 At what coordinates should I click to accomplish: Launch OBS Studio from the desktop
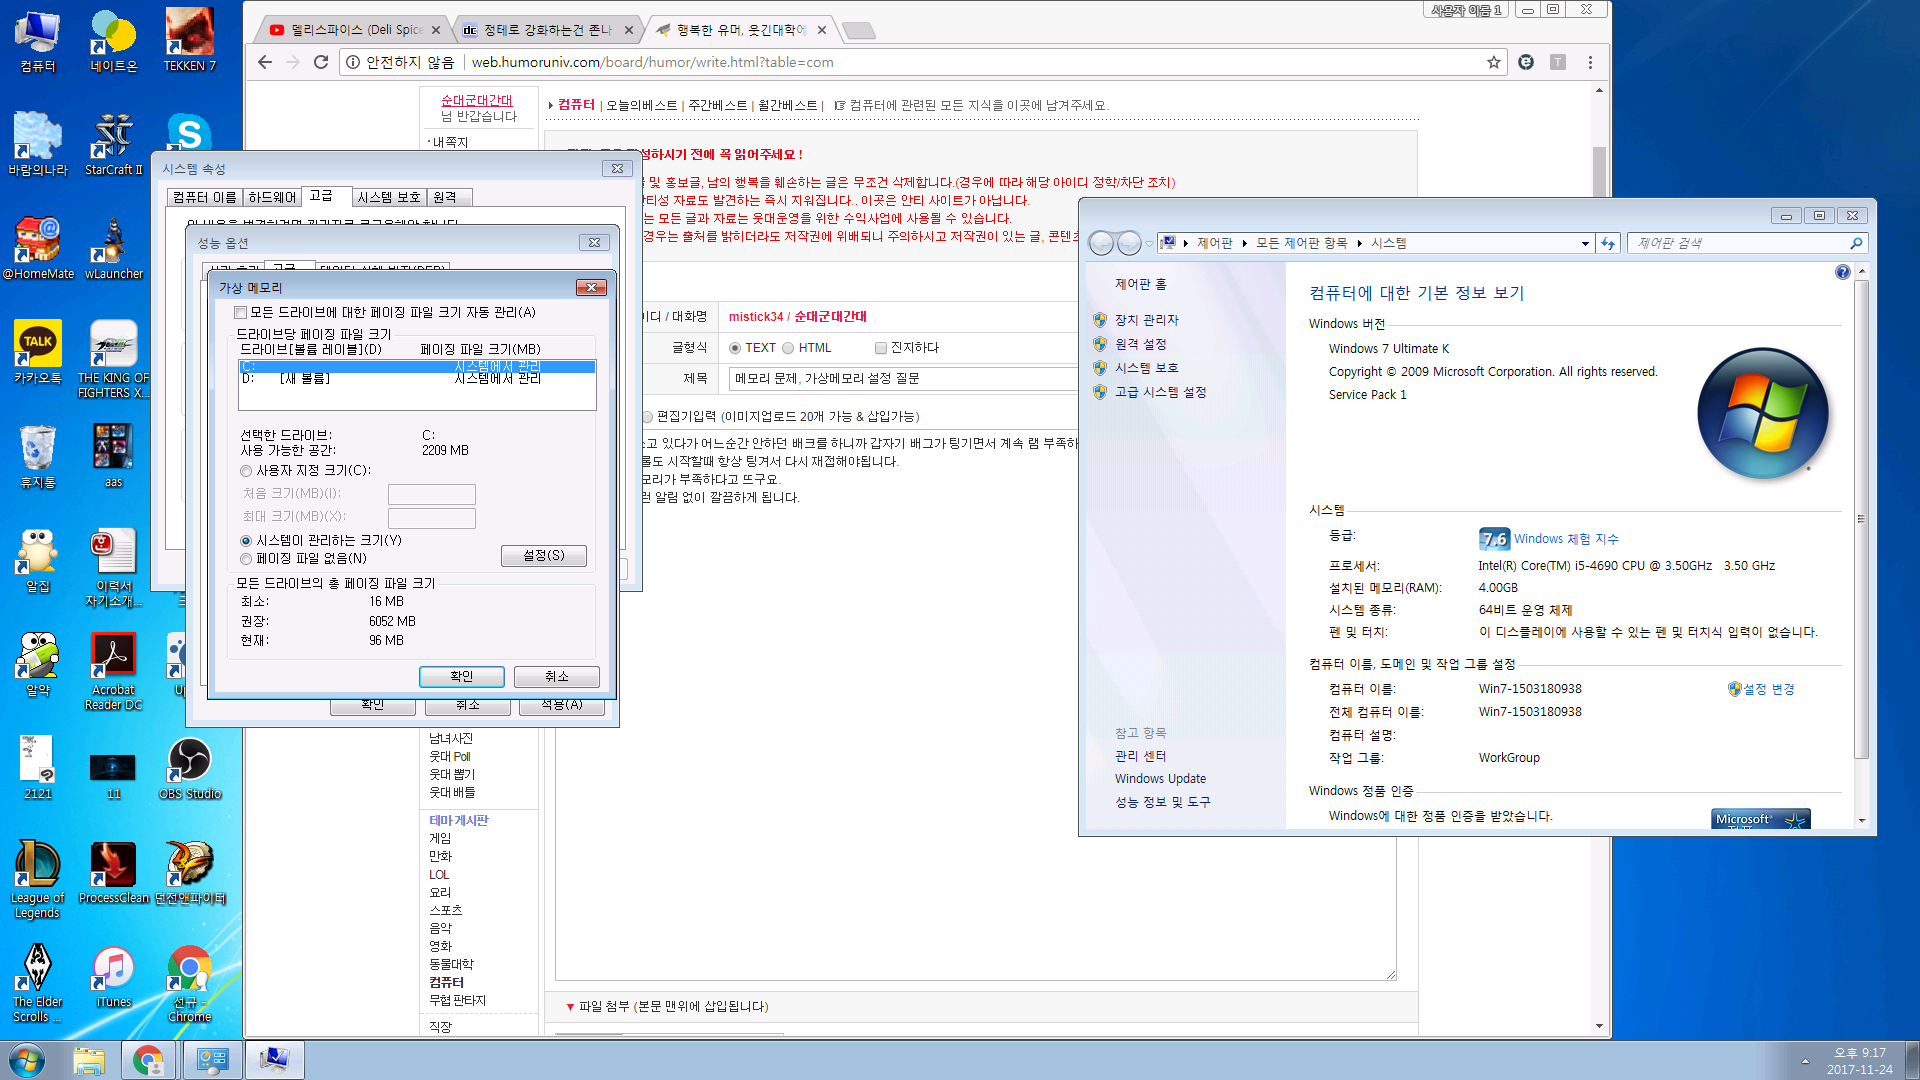pos(190,768)
